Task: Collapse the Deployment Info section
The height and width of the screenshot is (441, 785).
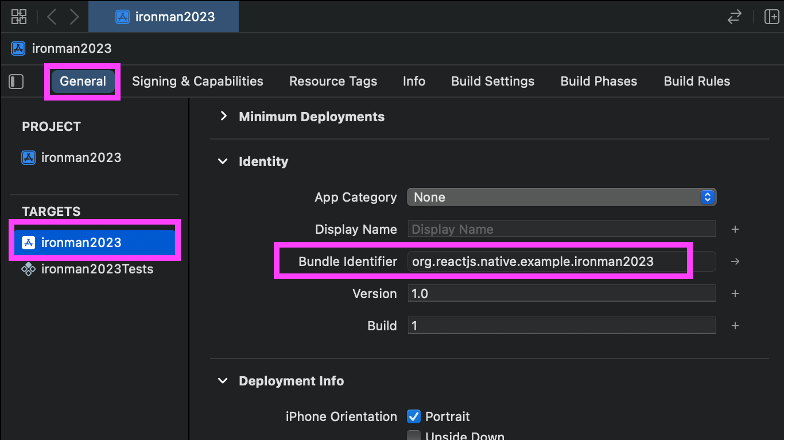Action: [x=224, y=381]
